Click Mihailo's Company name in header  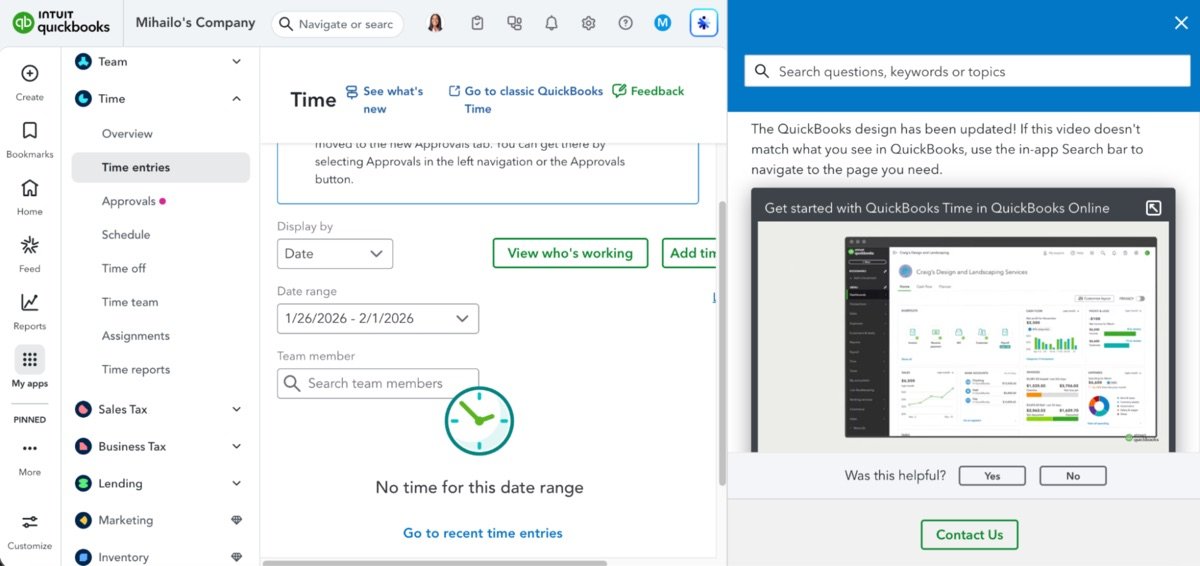coord(196,22)
